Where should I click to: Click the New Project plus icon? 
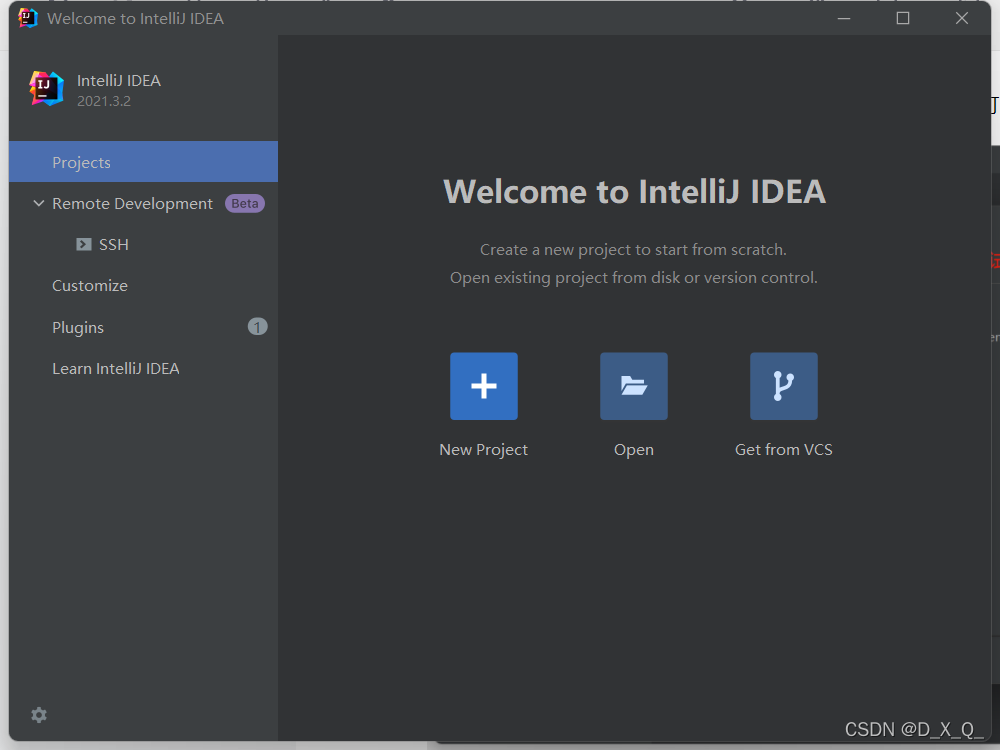point(483,386)
